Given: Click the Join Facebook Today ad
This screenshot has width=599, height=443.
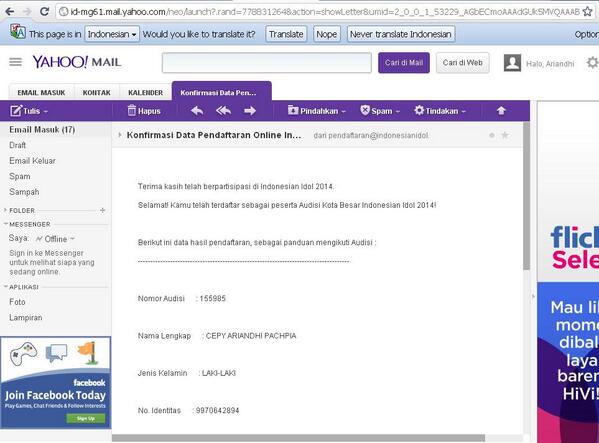Looking at the screenshot, I should tap(55, 383).
